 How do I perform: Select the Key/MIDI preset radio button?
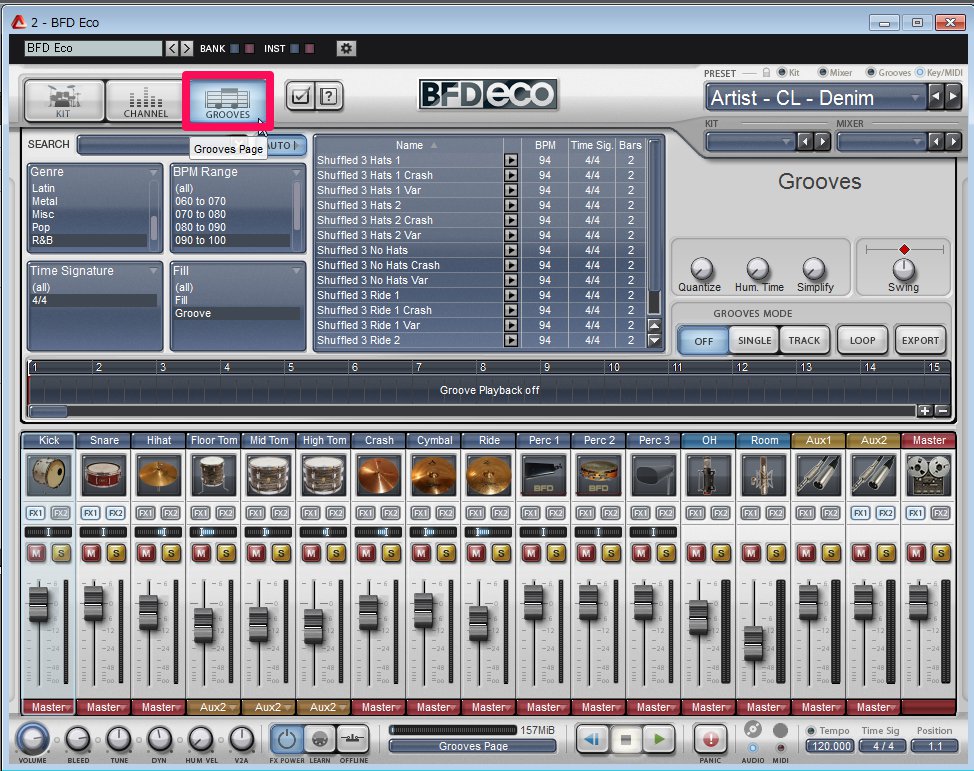pos(920,73)
